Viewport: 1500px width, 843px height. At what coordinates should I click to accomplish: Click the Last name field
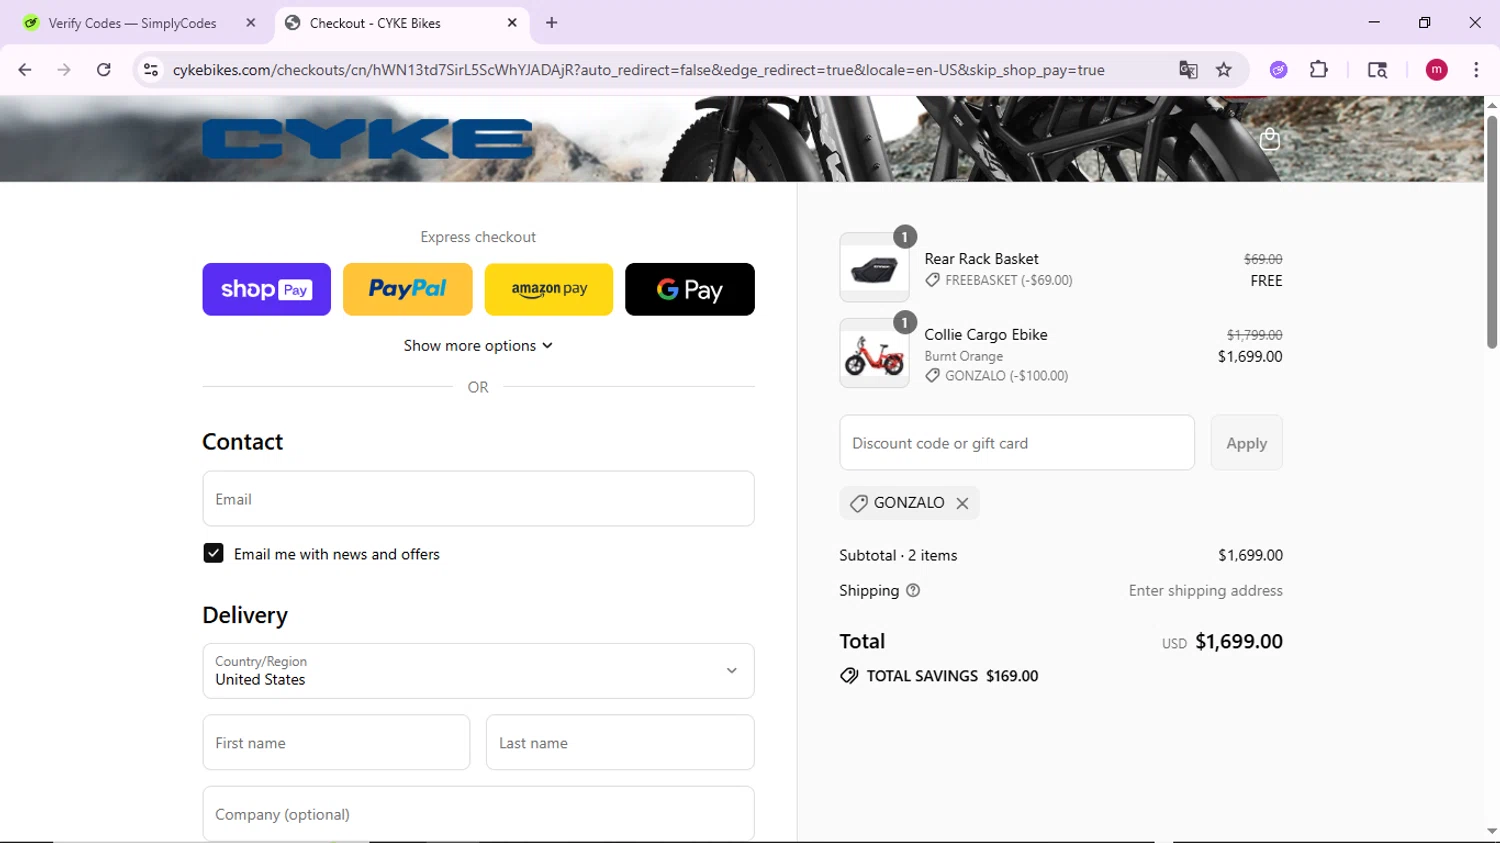pos(620,743)
